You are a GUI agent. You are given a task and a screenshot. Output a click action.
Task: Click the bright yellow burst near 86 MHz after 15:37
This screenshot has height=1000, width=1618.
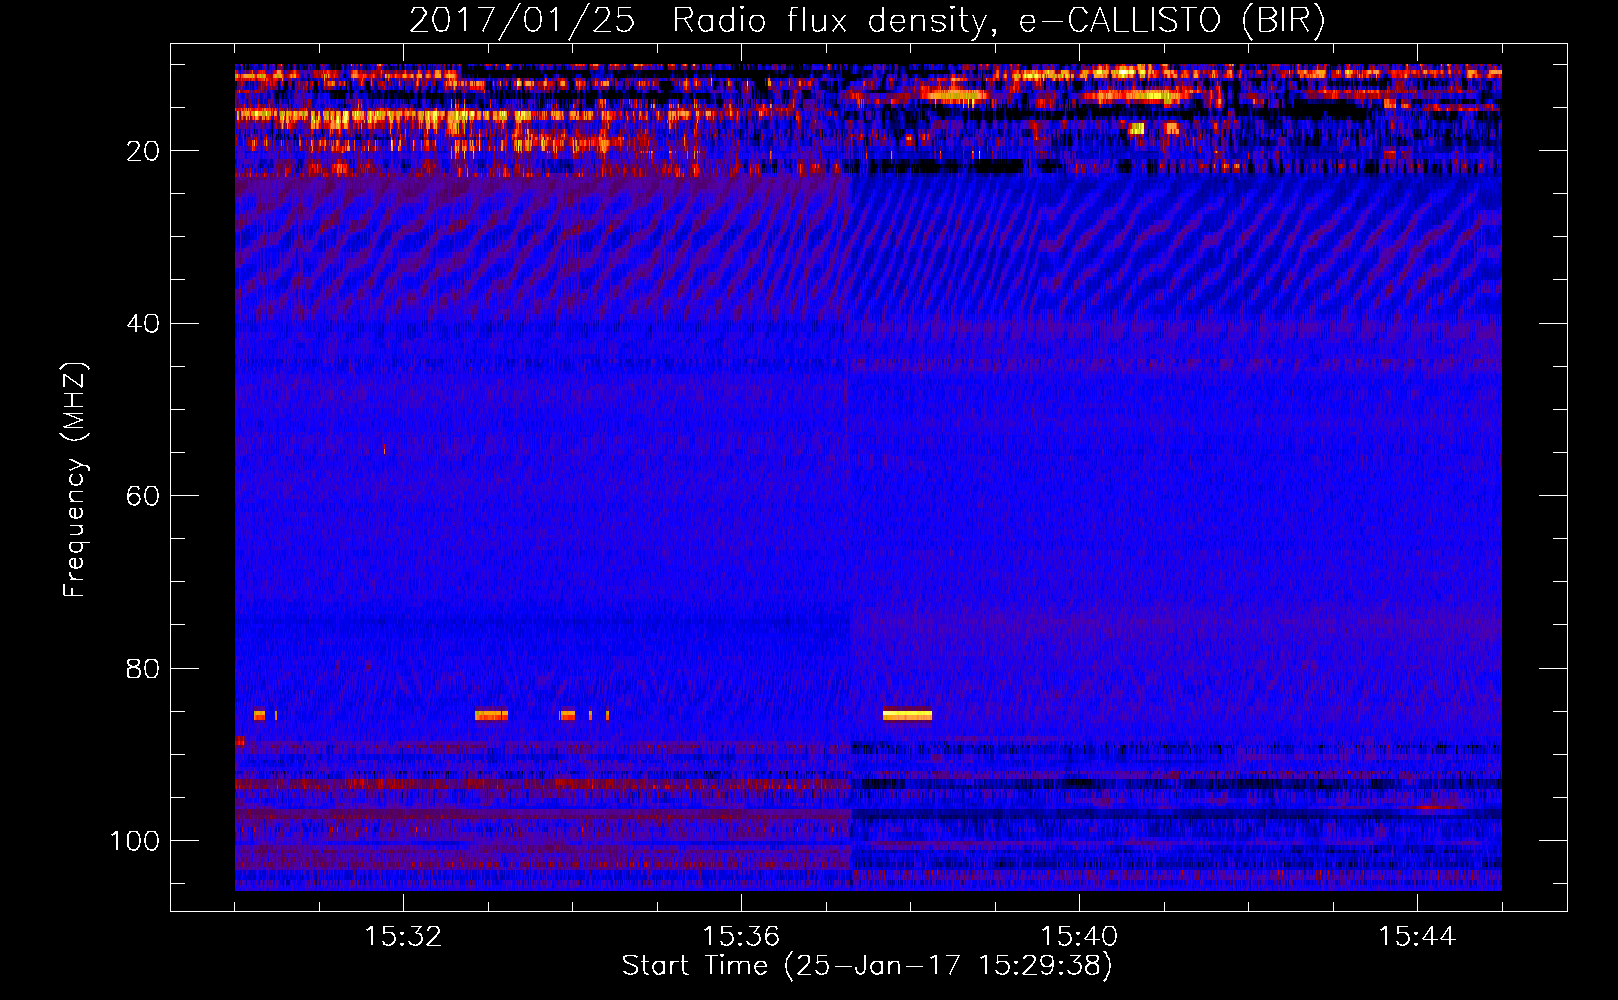[907, 715]
